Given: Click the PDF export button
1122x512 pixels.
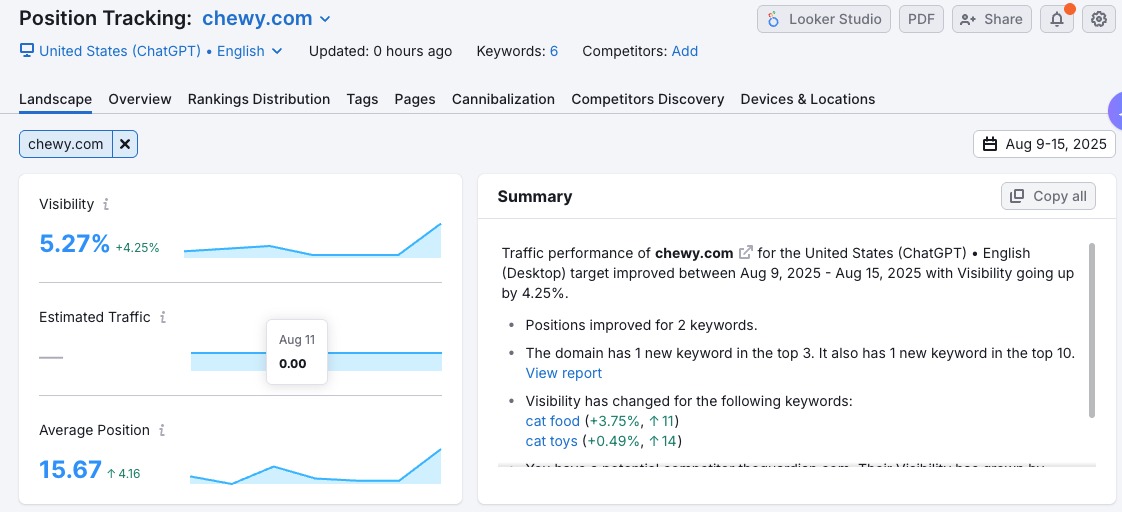Looking at the screenshot, I should tap(922, 19).
